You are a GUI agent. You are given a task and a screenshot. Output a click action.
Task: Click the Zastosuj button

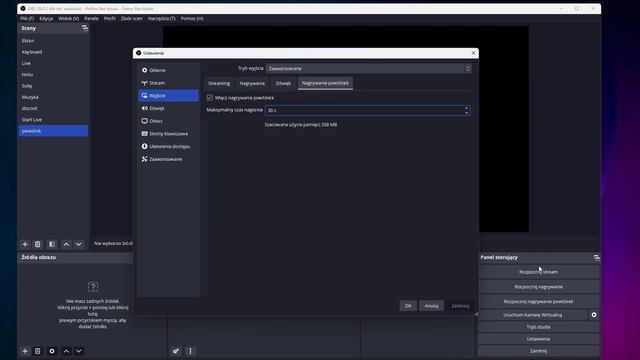click(460, 306)
